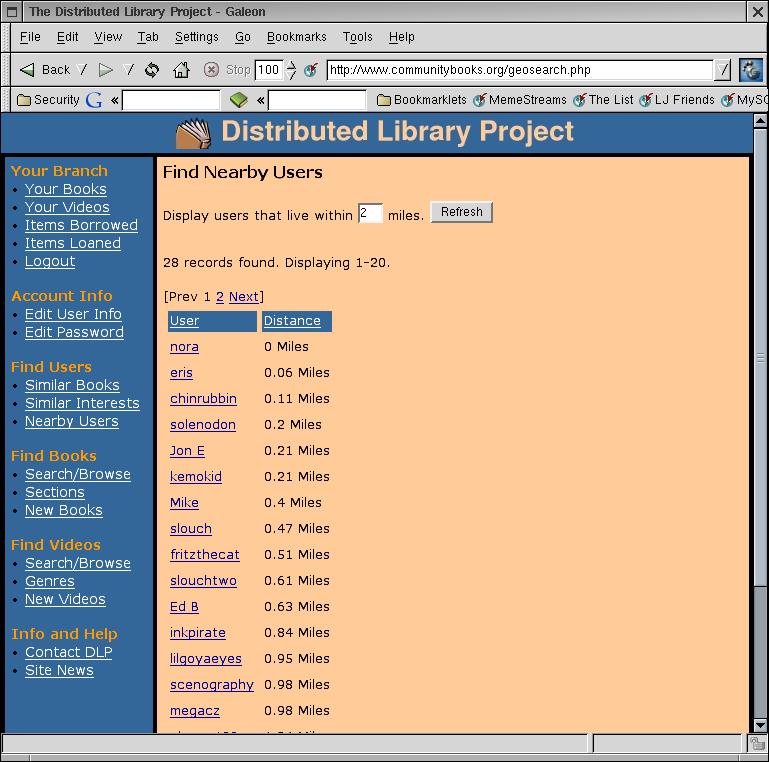Click the green book search icon
The height and width of the screenshot is (762, 769).
(238, 100)
